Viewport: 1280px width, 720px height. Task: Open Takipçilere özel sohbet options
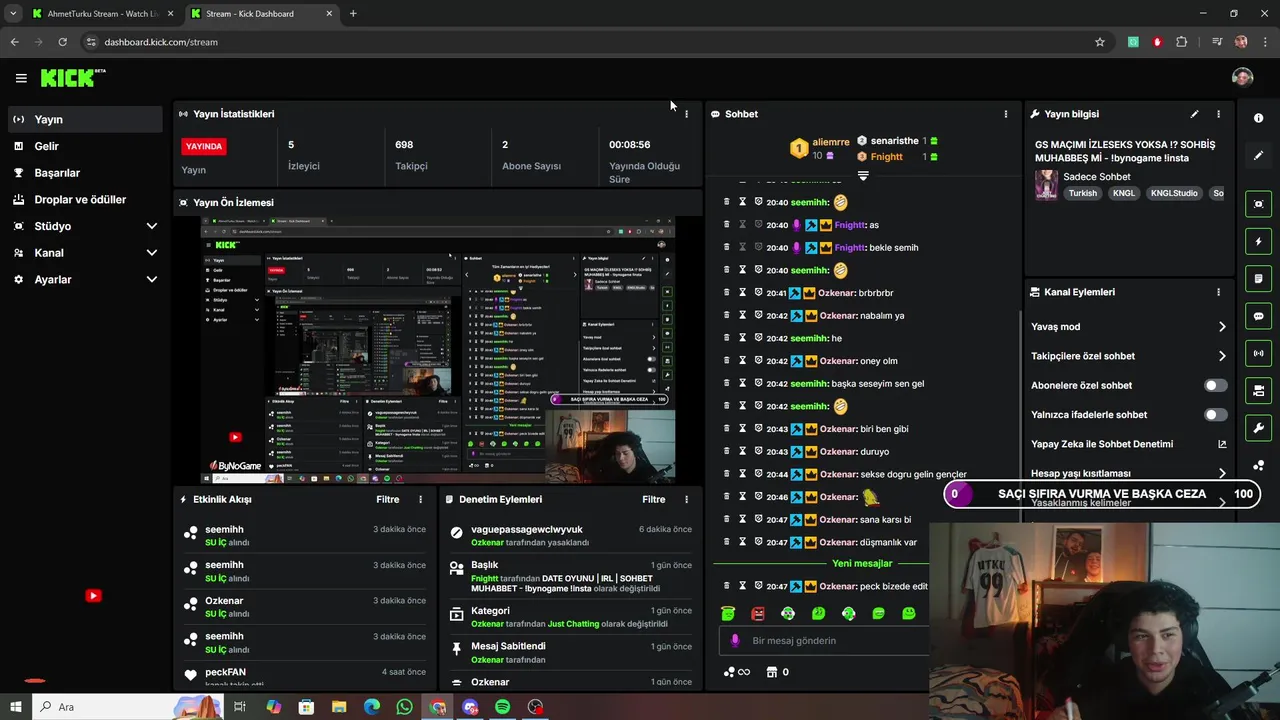click(x=1128, y=356)
